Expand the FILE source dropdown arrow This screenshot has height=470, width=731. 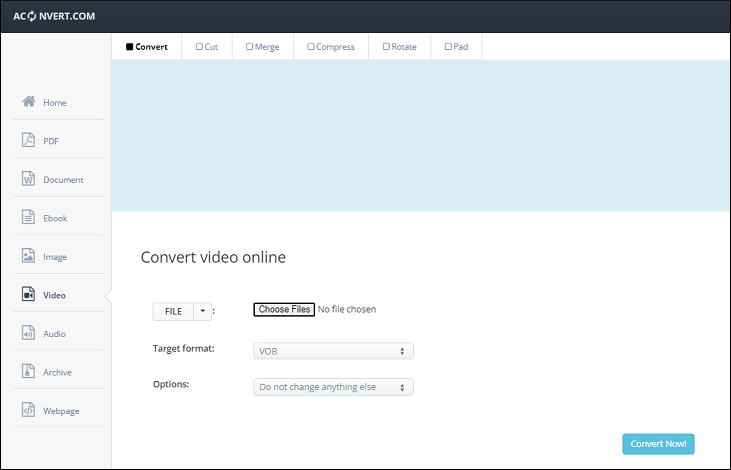pyautogui.click(x=203, y=311)
